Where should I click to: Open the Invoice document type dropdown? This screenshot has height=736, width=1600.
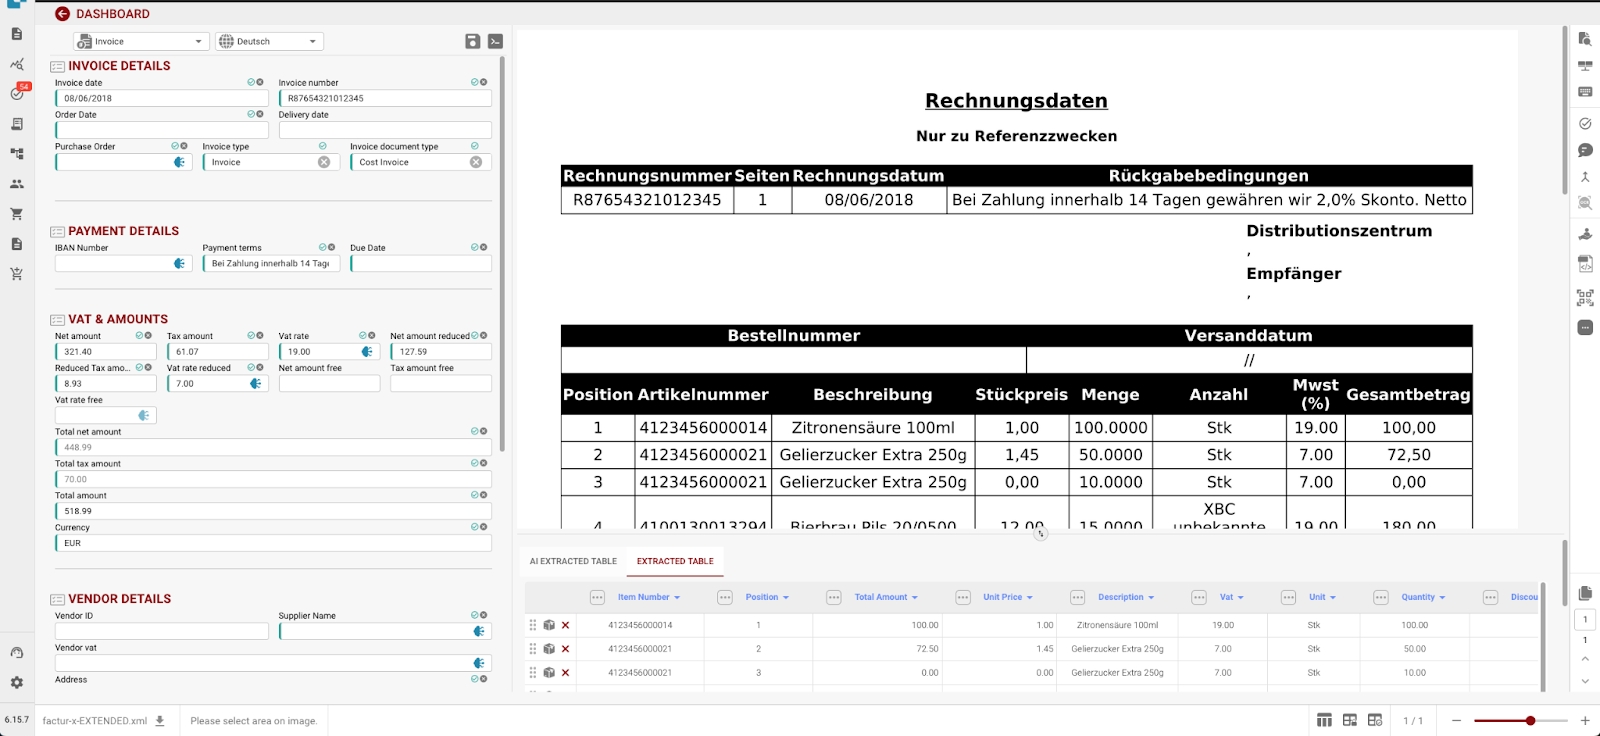click(412, 162)
